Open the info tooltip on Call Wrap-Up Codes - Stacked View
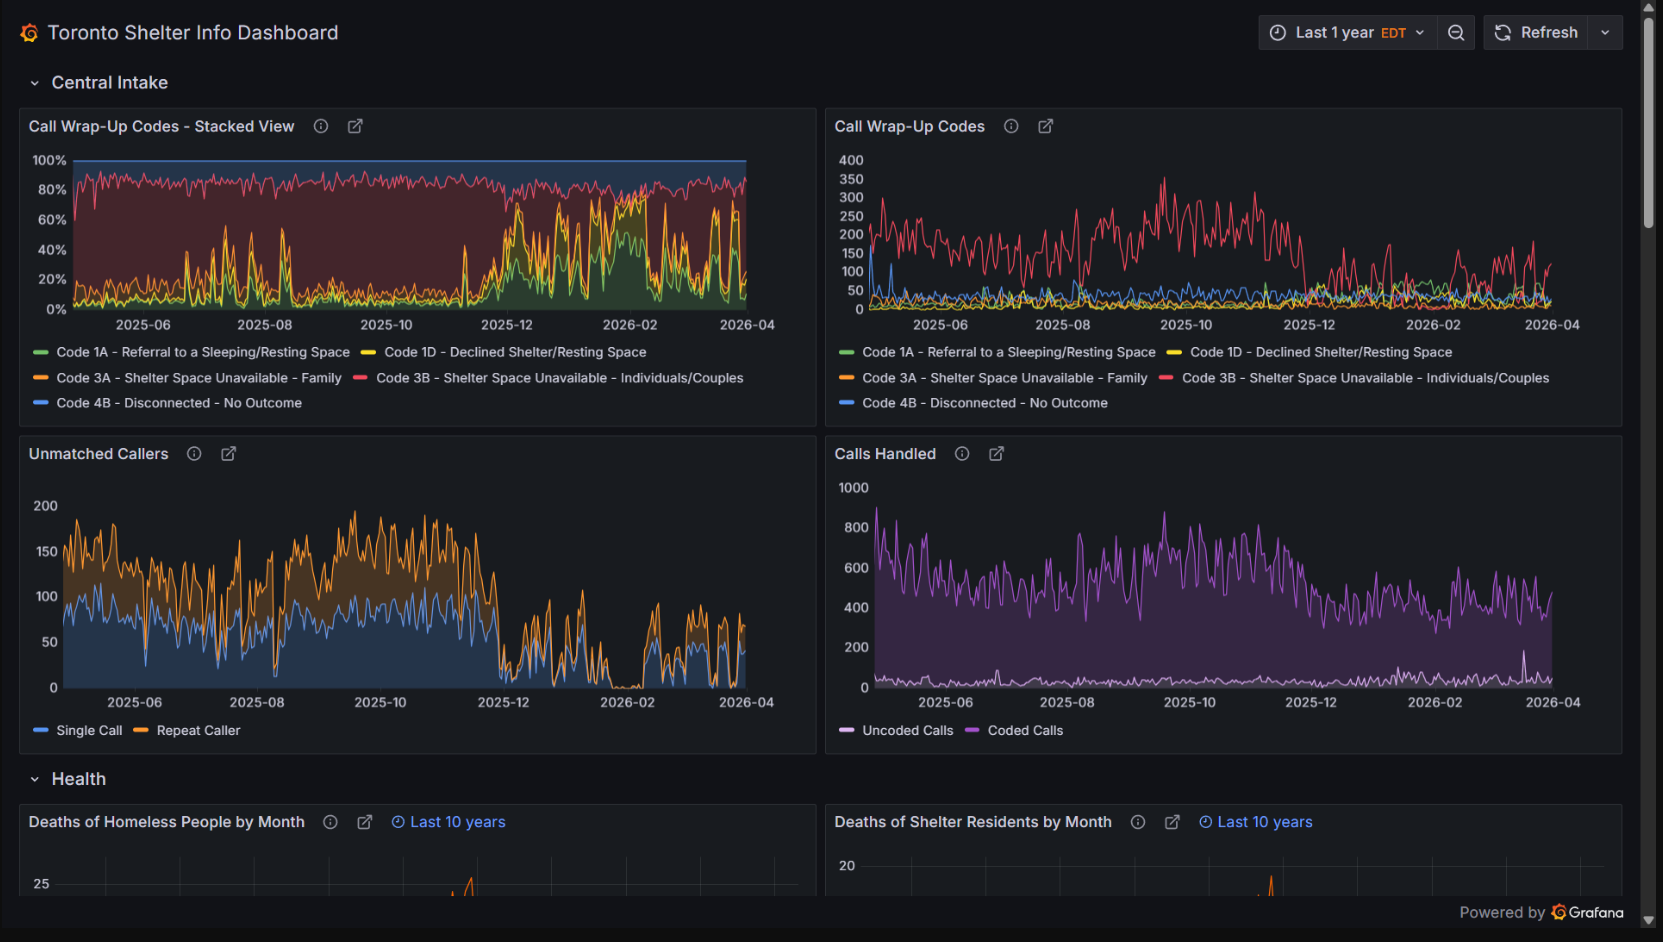 click(320, 126)
